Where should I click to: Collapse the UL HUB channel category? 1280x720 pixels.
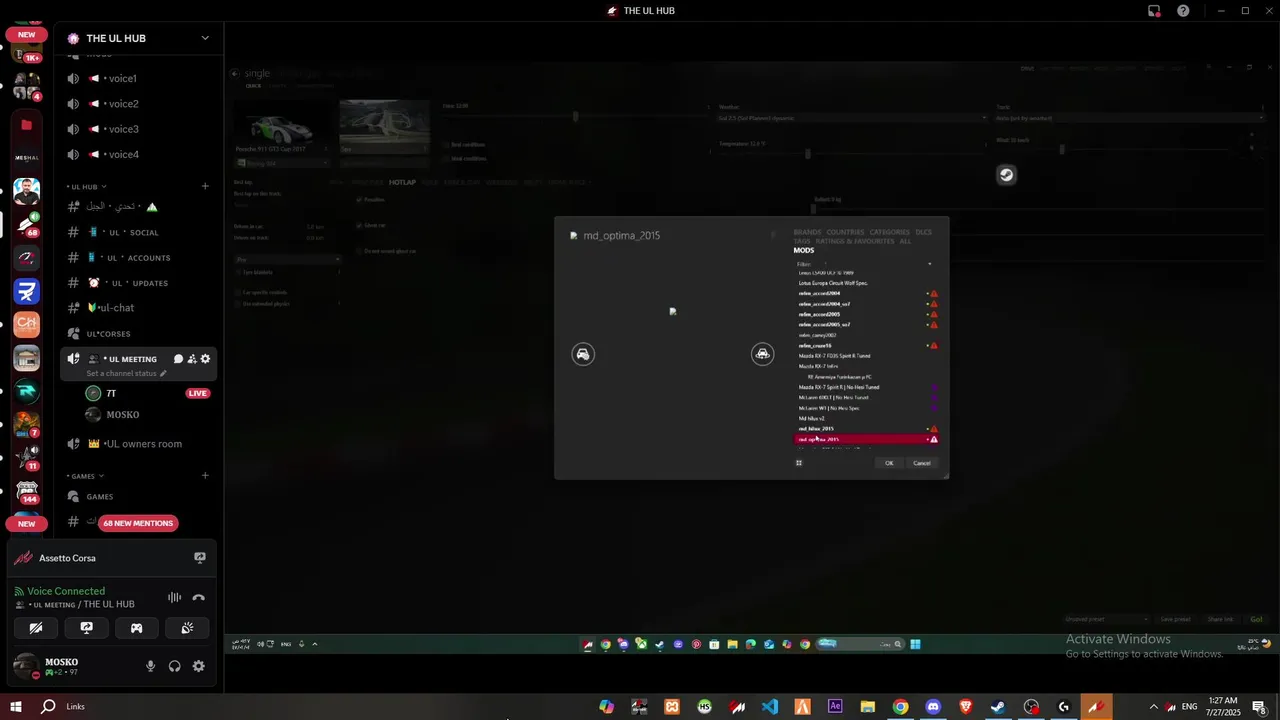[x=87, y=187]
